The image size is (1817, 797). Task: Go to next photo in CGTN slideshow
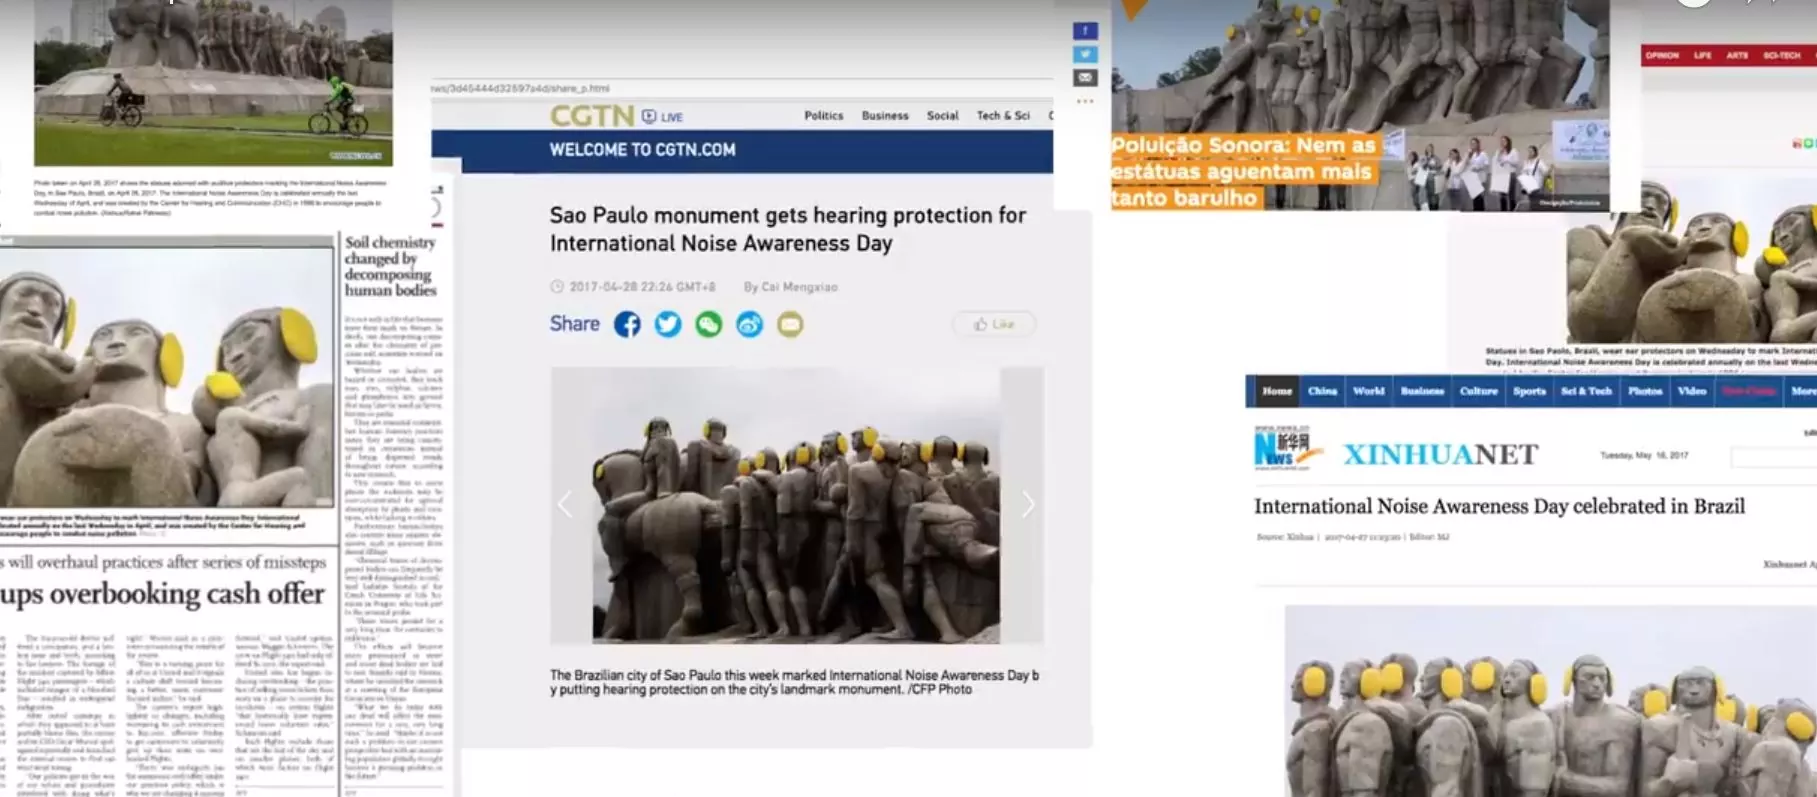click(1027, 505)
